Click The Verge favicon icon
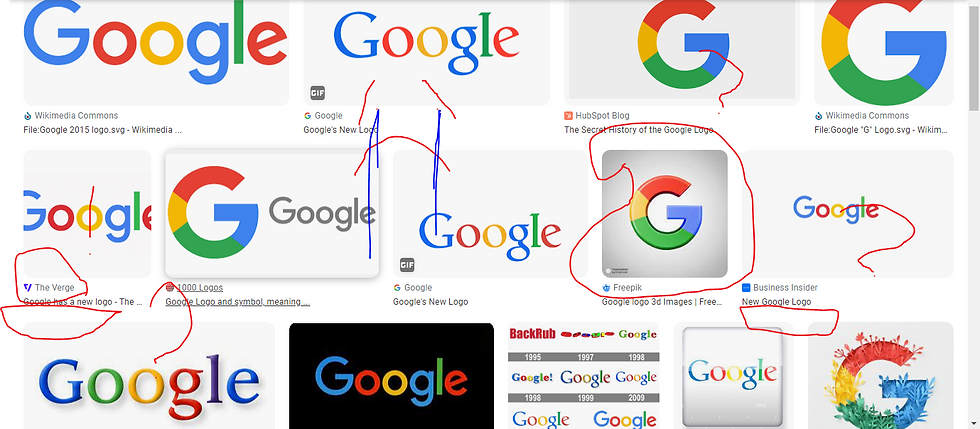 tap(28, 288)
